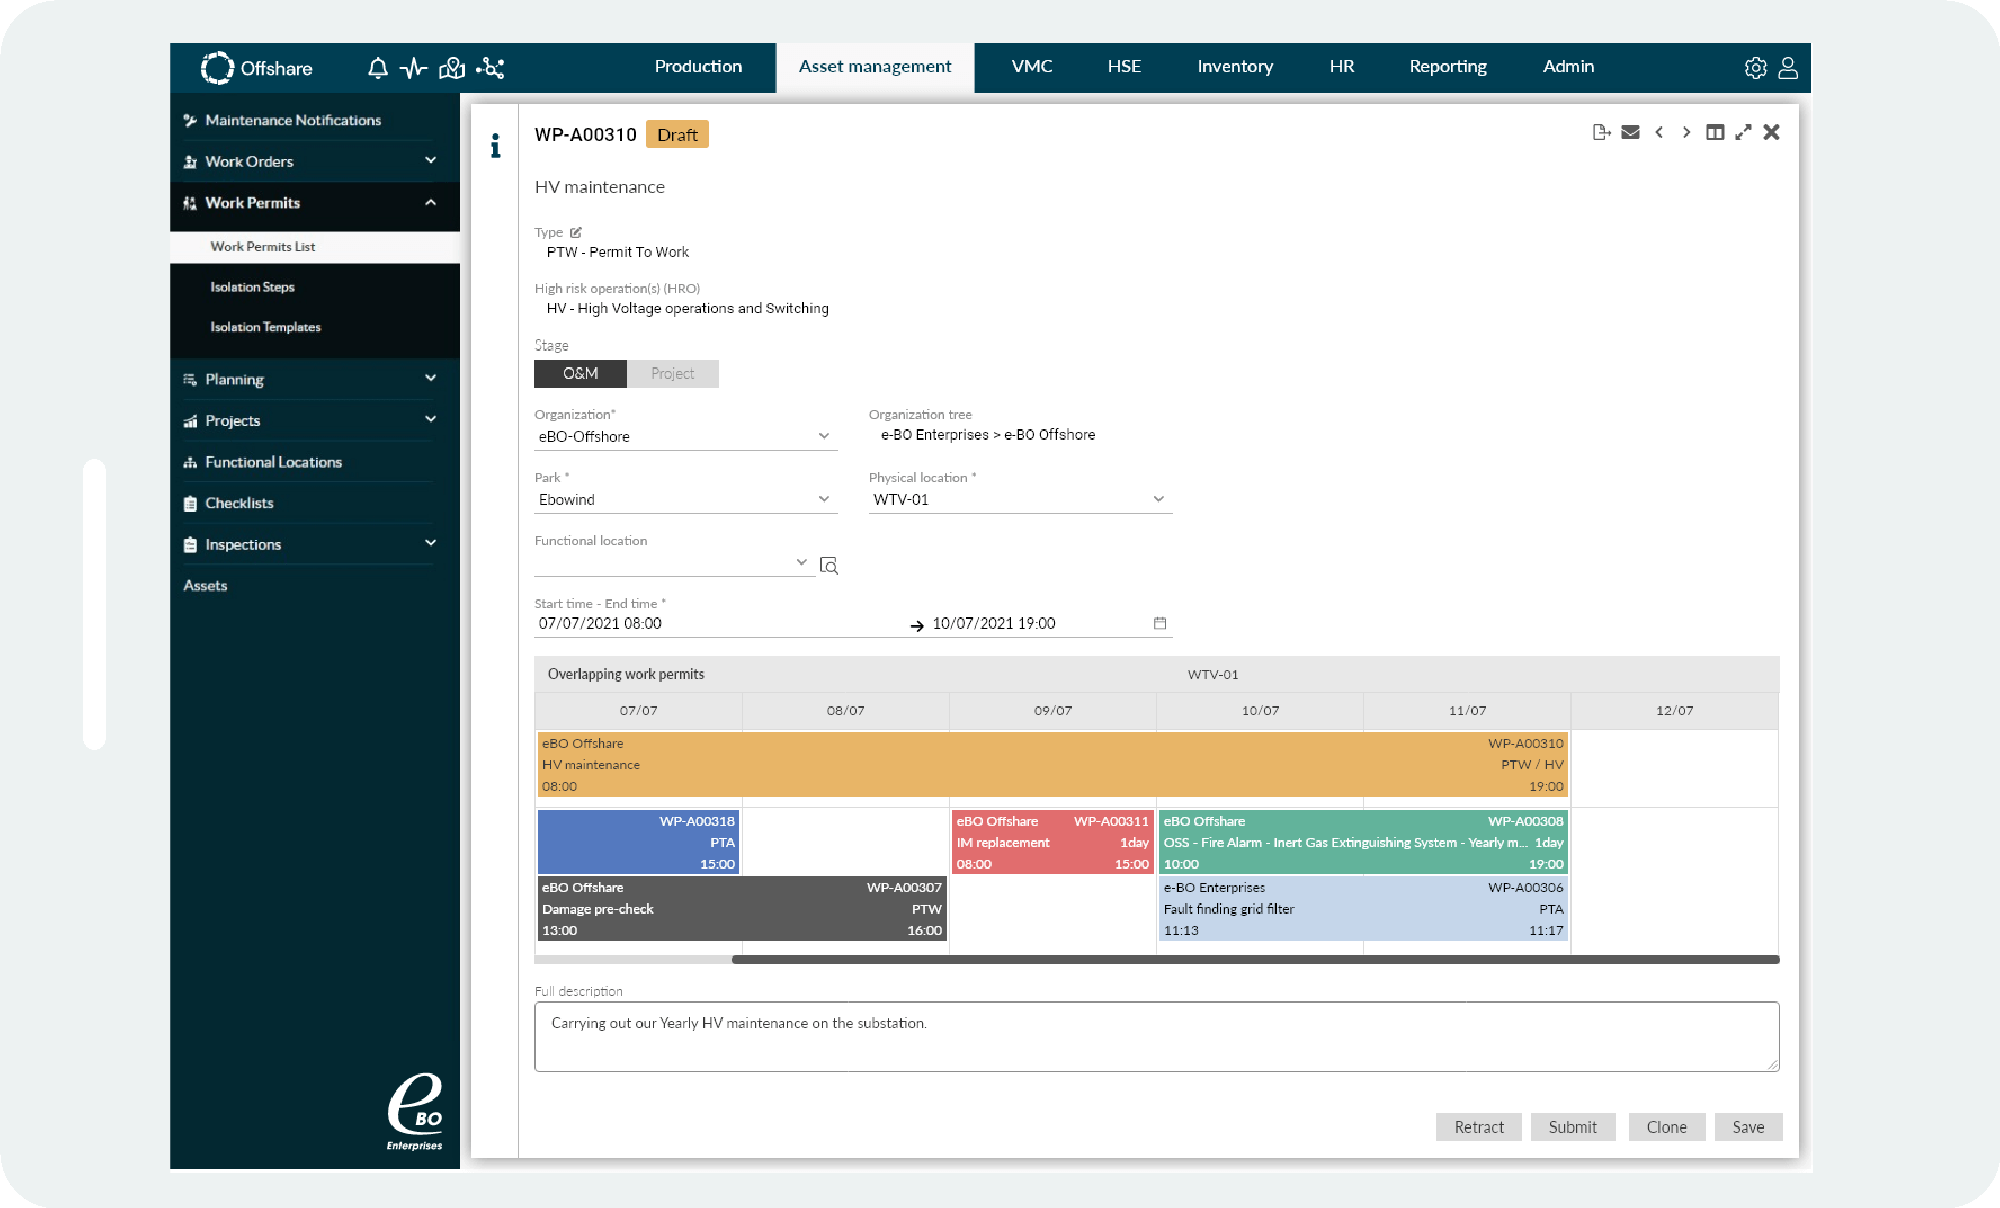Click the Retract button
The width and height of the screenshot is (2000, 1208).
coord(1479,1127)
